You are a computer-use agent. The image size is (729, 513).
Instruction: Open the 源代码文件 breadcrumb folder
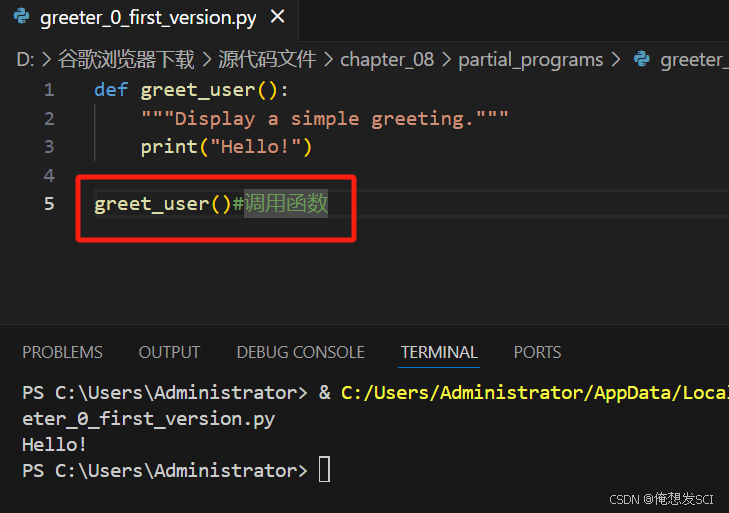point(267,60)
